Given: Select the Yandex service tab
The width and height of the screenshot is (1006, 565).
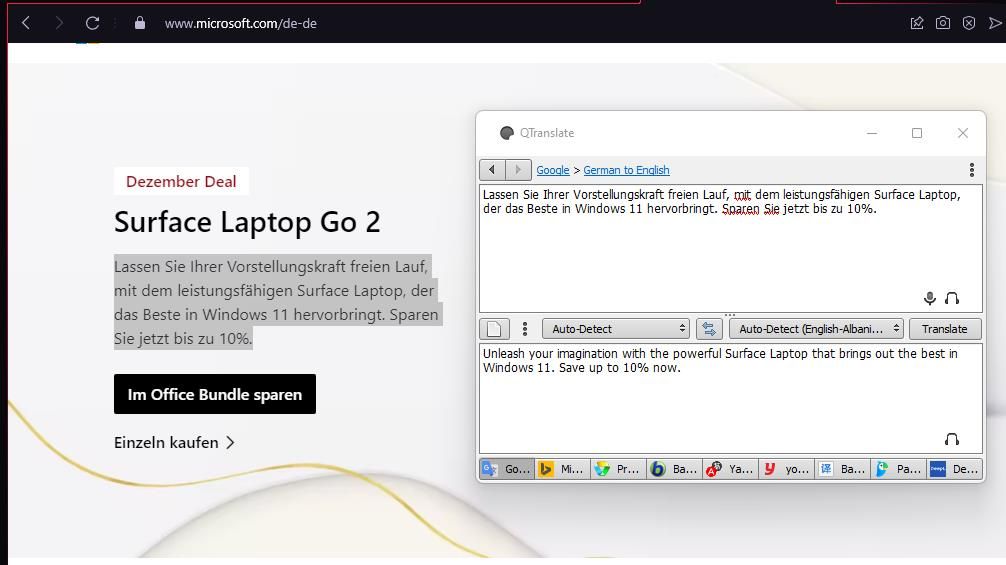Looking at the screenshot, I should tap(730, 469).
